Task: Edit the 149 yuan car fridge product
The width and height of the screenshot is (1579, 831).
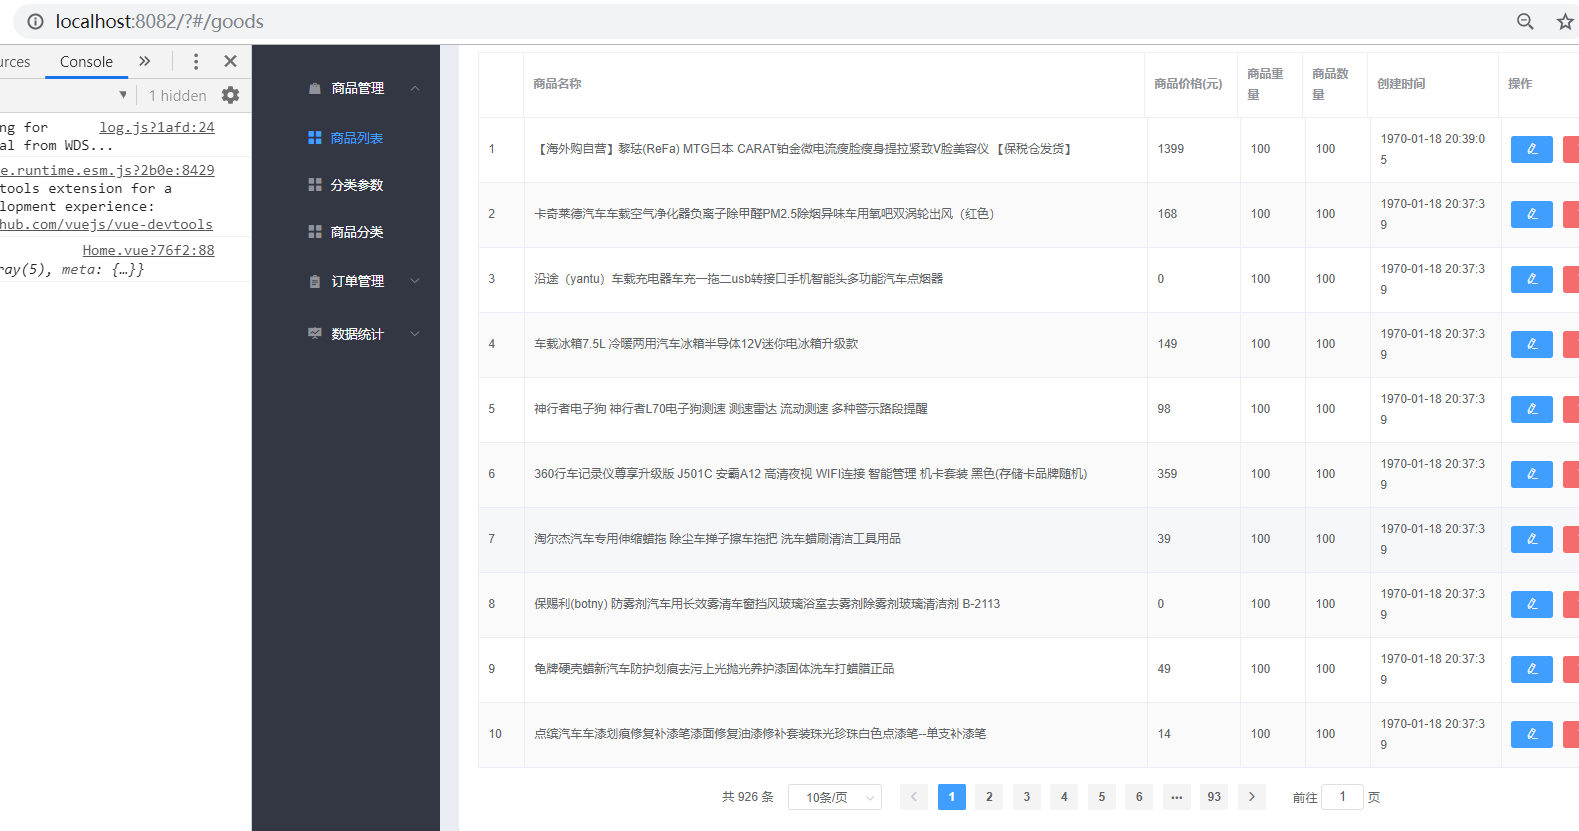Action: tap(1531, 344)
